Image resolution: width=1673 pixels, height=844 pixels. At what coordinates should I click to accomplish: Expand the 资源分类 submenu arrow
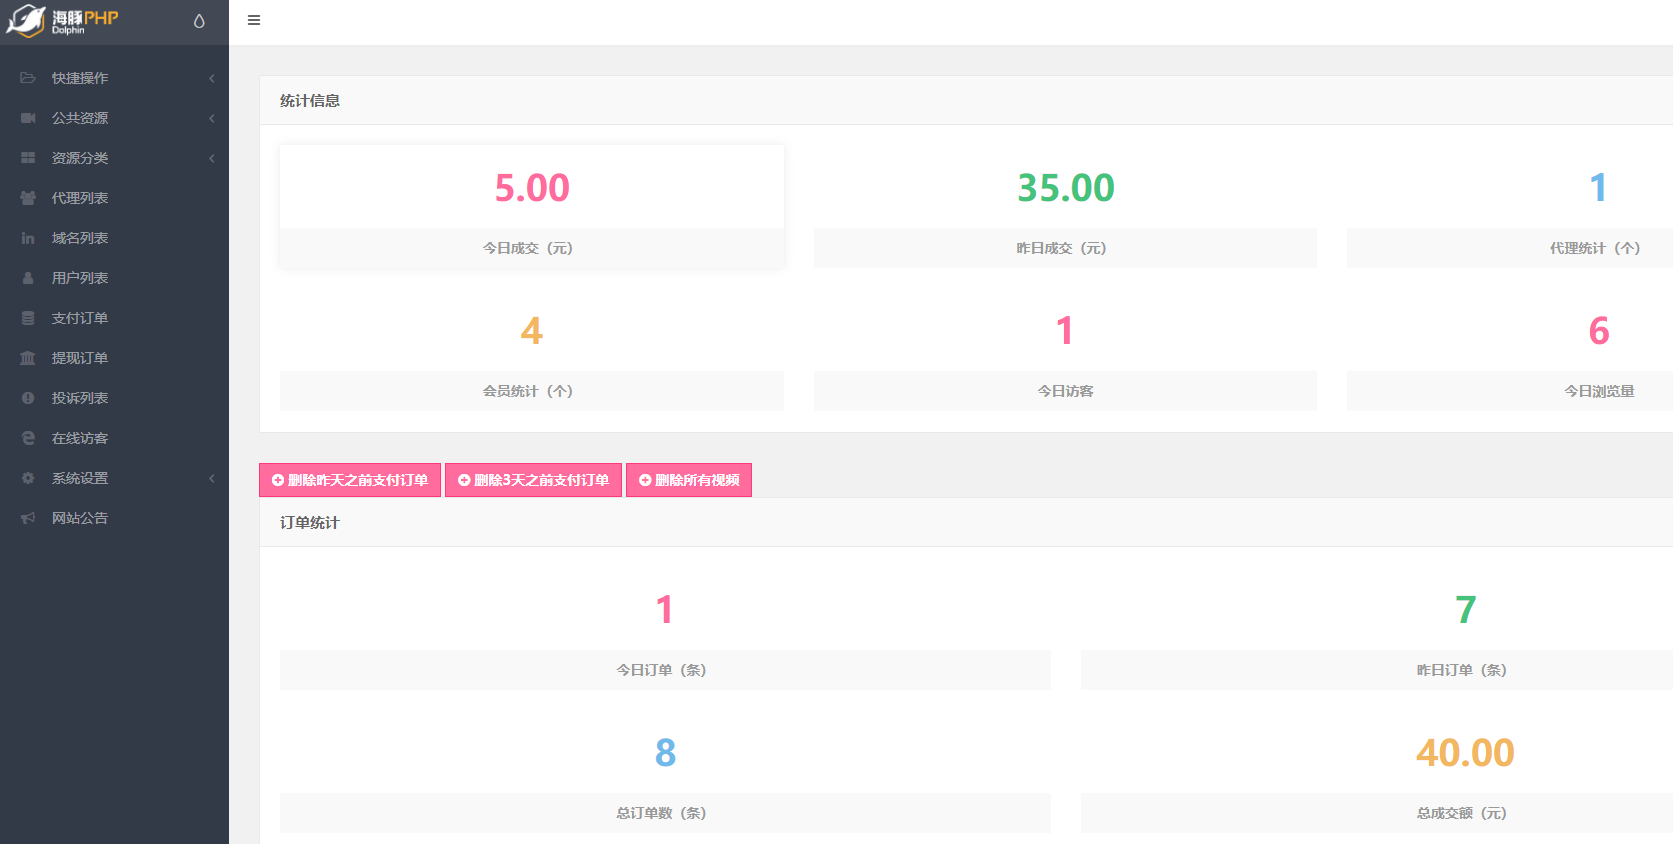pyautogui.click(x=212, y=158)
